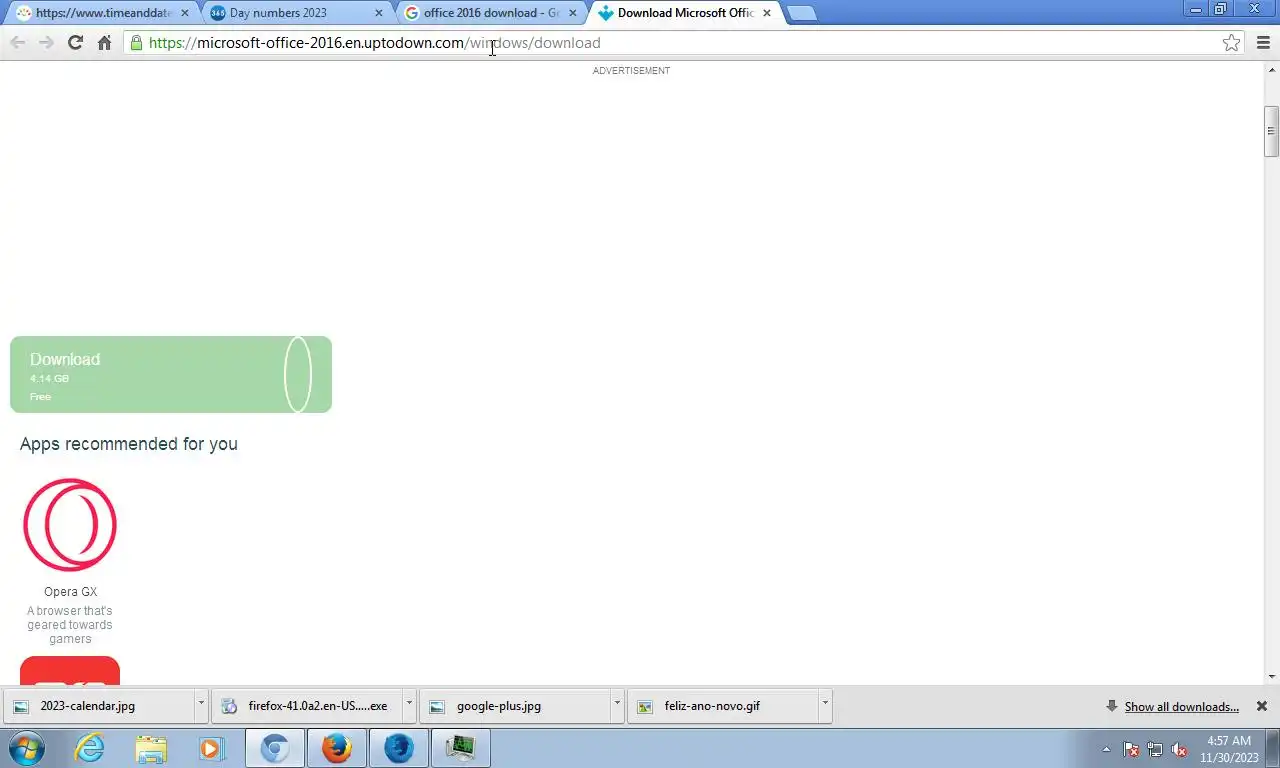Click the scrollbar up arrow
This screenshot has height=768, width=1280.
[1272, 68]
